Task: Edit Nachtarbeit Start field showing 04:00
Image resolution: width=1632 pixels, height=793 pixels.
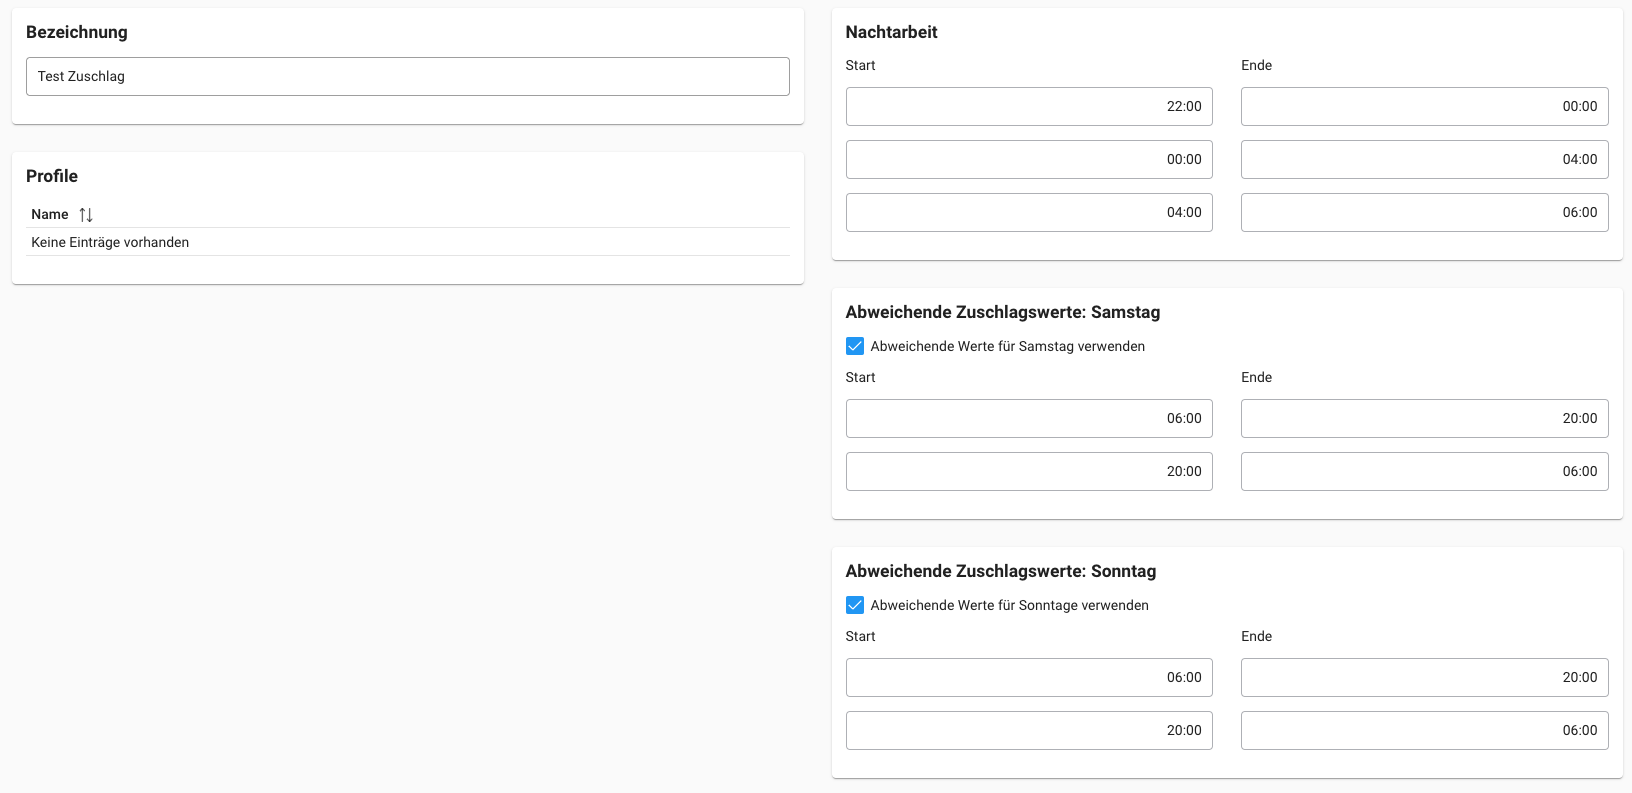Action: [x=1028, y=213]
